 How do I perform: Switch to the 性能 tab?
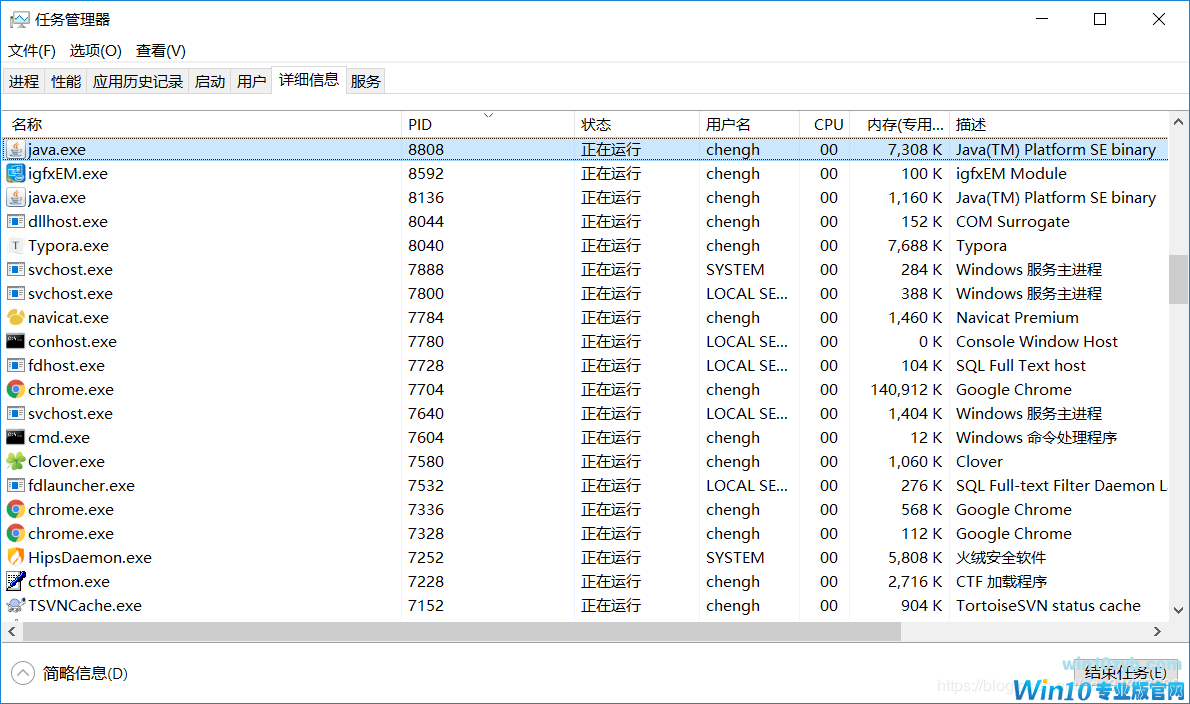coord(66,81)
